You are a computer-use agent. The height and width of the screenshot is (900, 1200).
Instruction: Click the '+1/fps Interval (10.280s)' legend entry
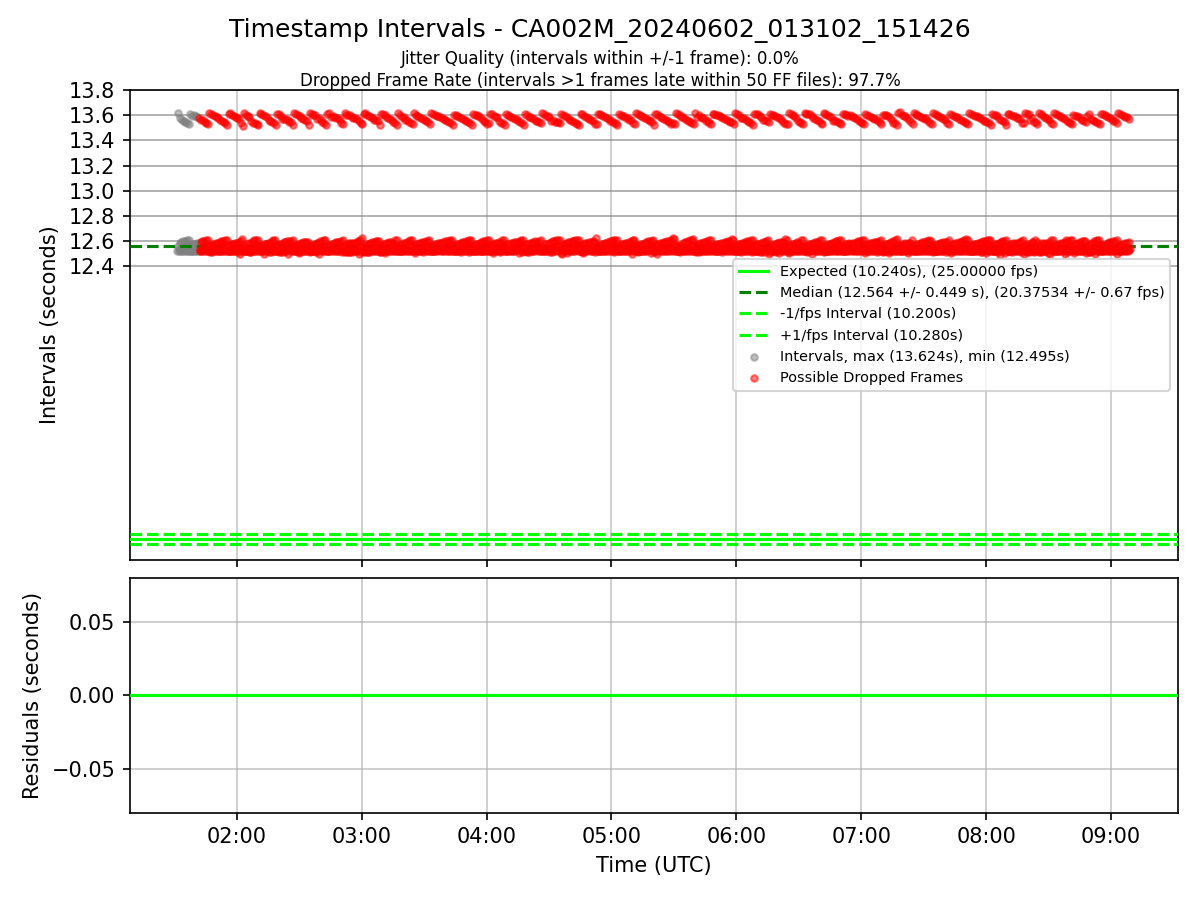click(x=871, y=335)
